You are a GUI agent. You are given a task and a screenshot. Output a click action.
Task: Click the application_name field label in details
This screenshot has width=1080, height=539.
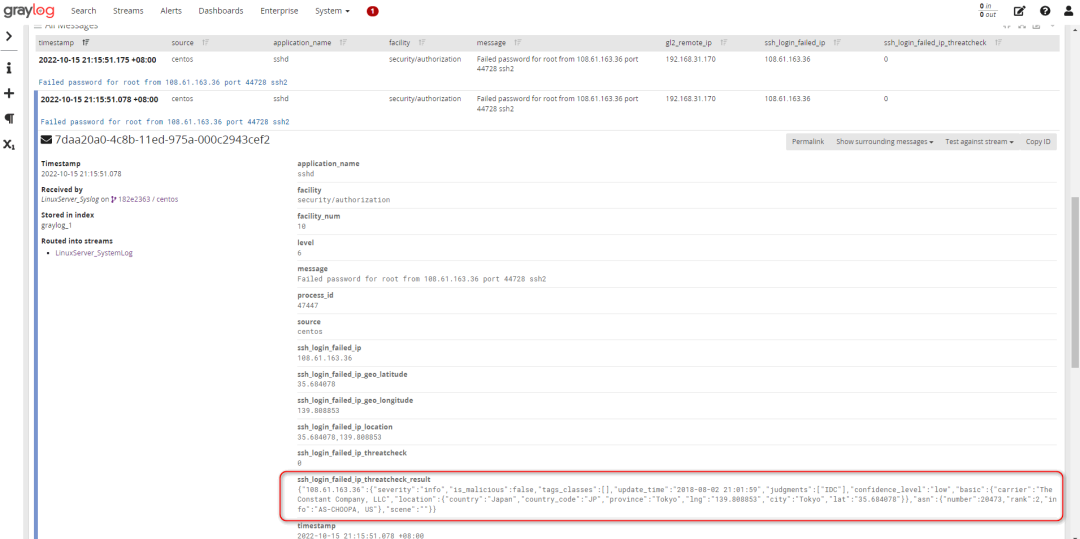pyautogui.click(x=328, y=163)
